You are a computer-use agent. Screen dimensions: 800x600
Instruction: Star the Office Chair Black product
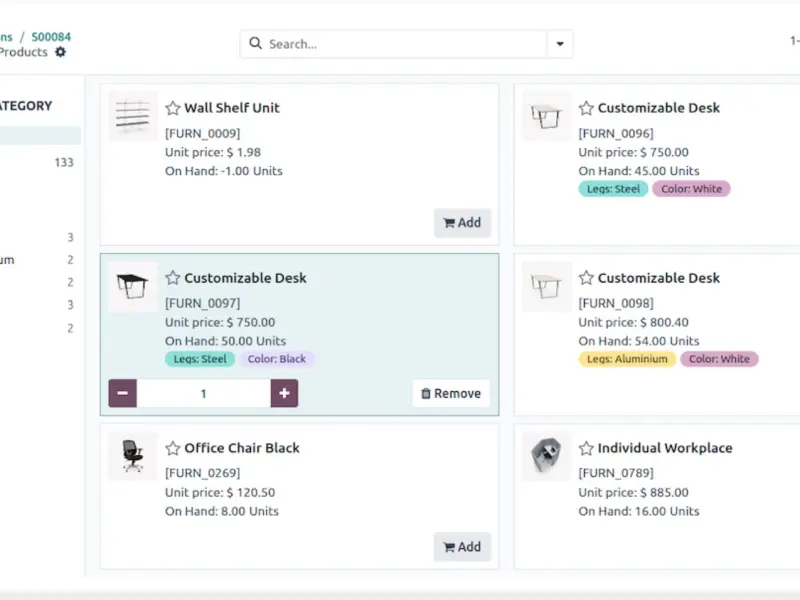coord(173,448)
